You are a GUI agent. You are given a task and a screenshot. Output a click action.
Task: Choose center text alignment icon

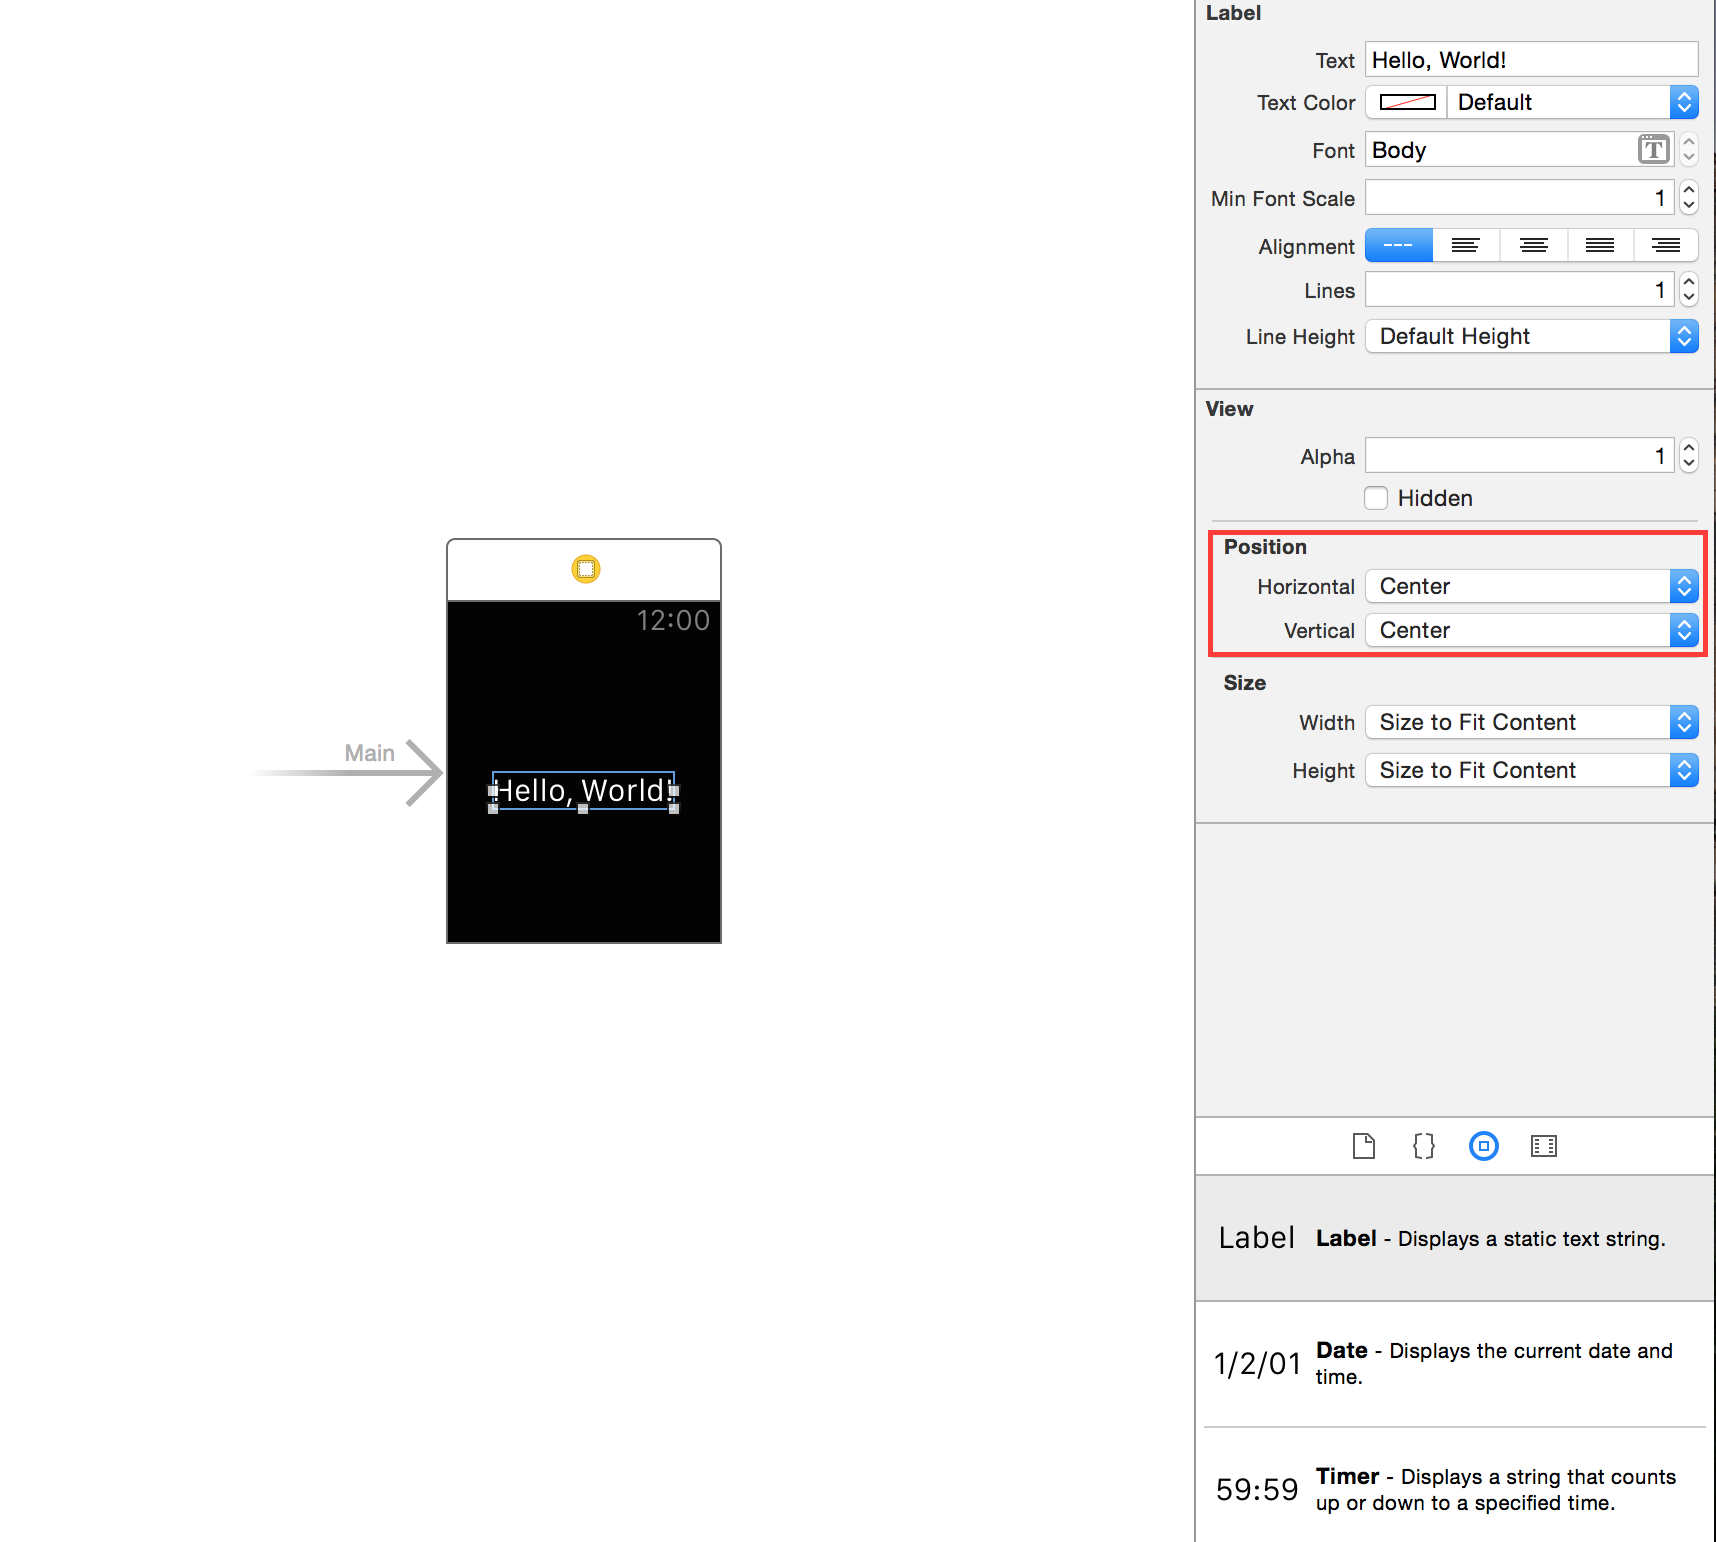point(1534,245)
